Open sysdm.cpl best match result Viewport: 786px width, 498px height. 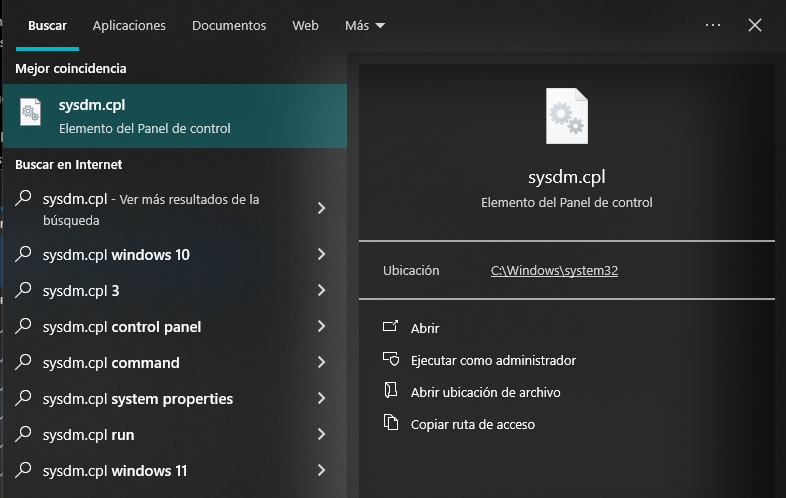click(x=175, y=116)
